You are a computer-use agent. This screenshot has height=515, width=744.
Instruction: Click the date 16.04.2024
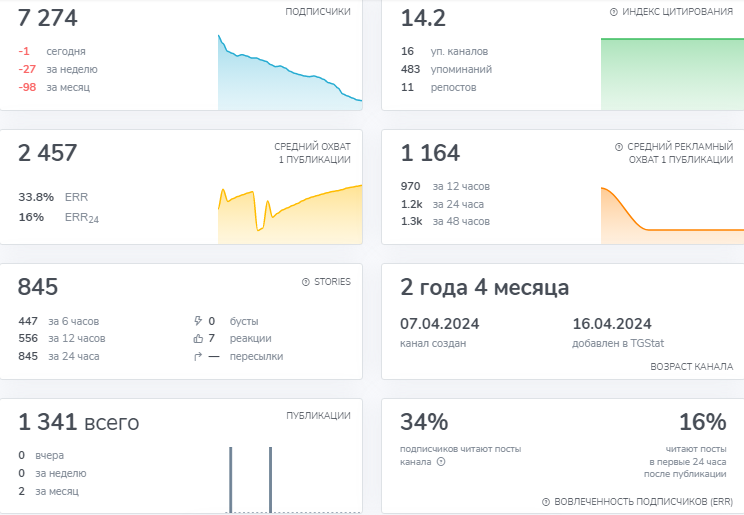612,324
